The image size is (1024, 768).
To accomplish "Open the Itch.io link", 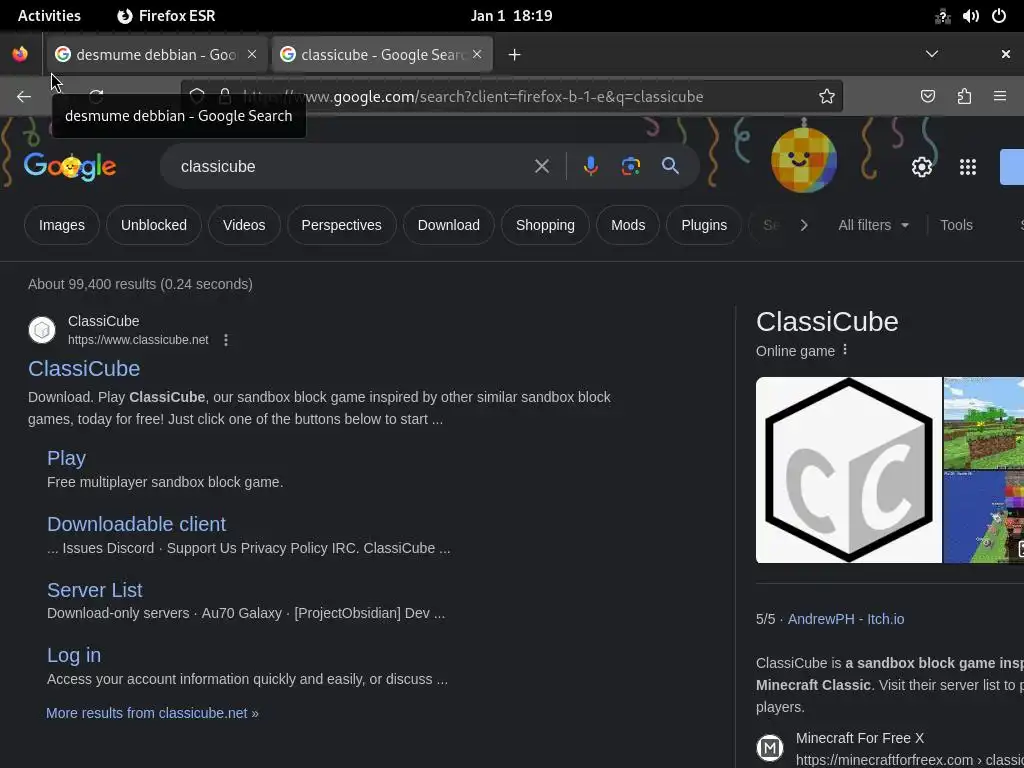I will (x=886, y=619).
